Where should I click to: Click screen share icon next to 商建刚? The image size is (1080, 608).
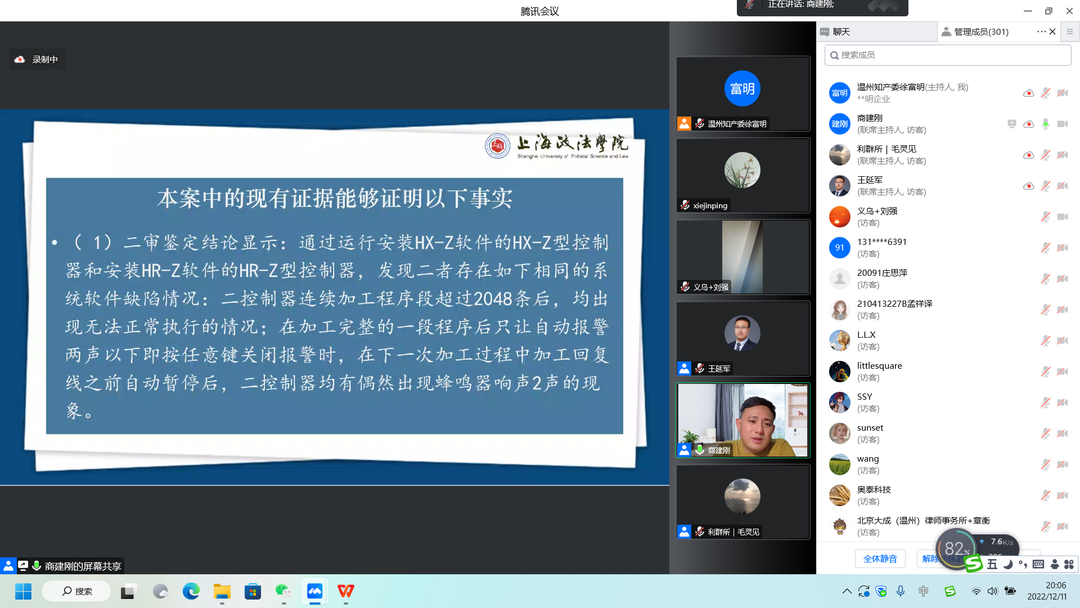[x=1012, y=124]
